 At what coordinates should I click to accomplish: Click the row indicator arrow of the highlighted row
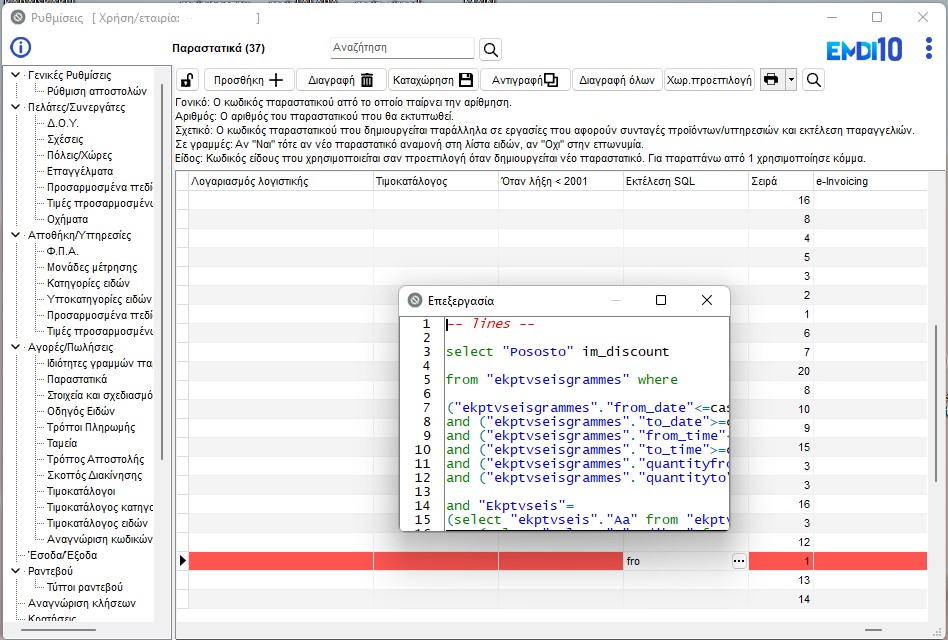point(183,561)
